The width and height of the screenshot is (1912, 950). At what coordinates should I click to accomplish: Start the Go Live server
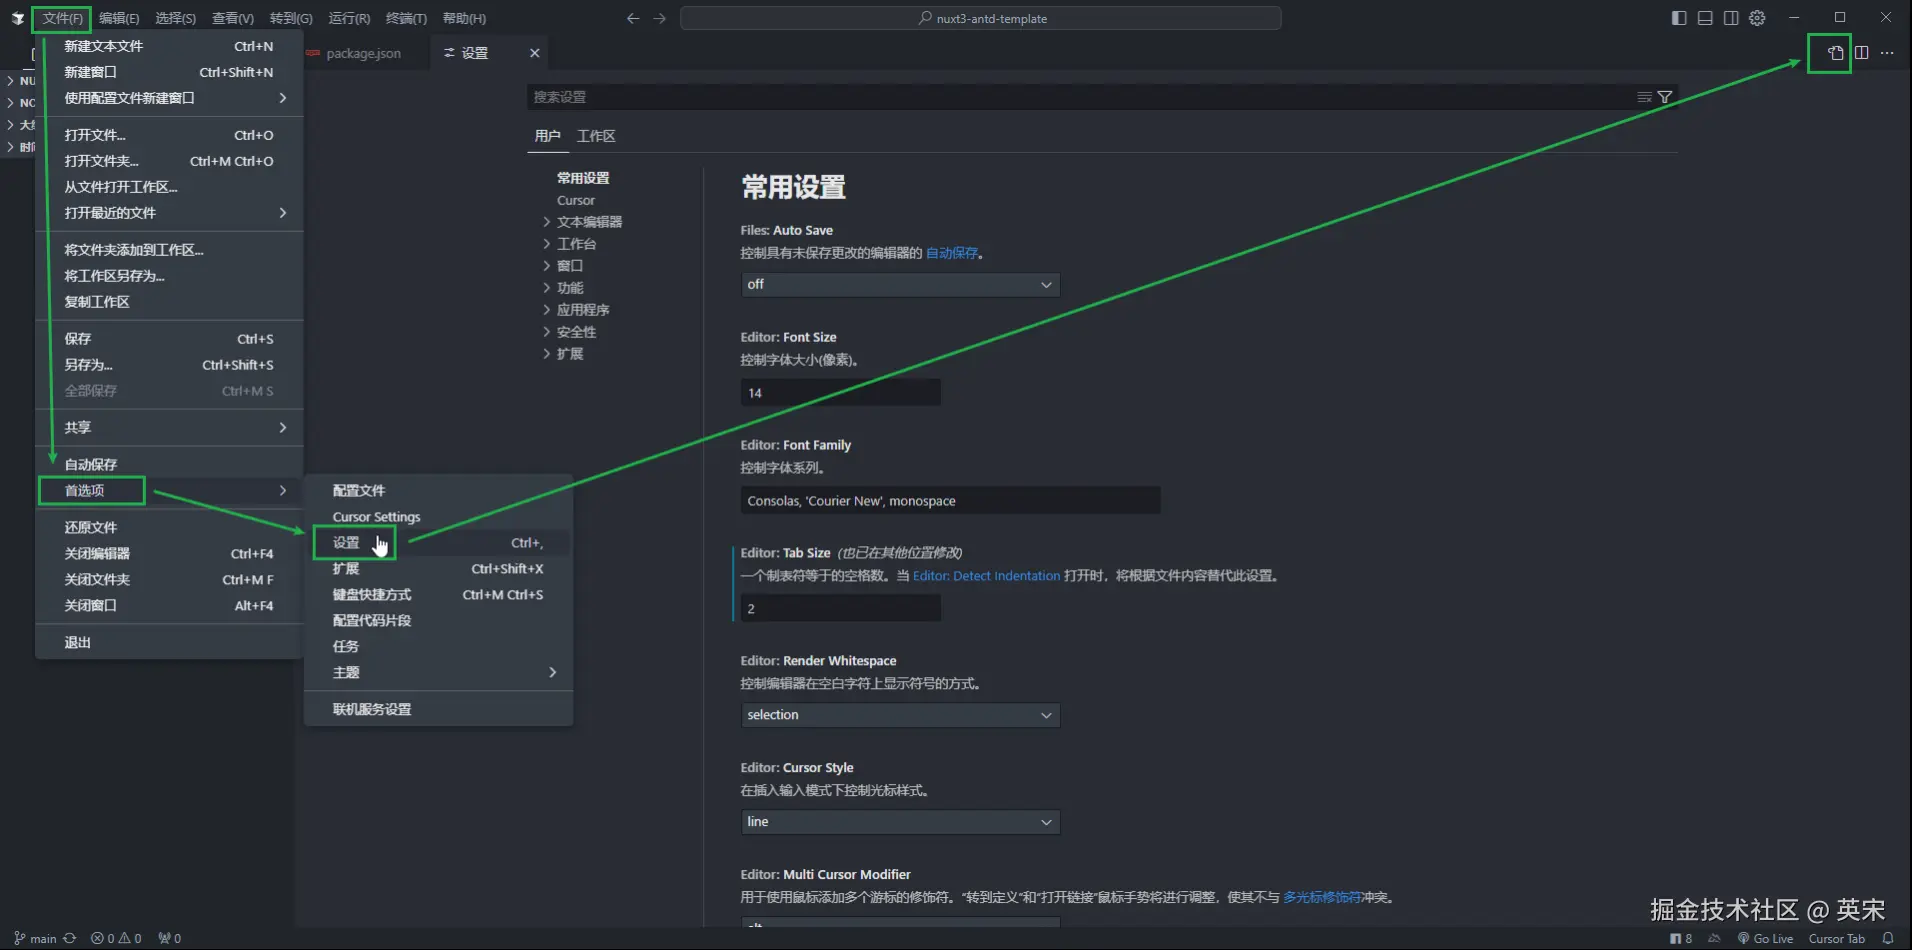pos(1765,938)
